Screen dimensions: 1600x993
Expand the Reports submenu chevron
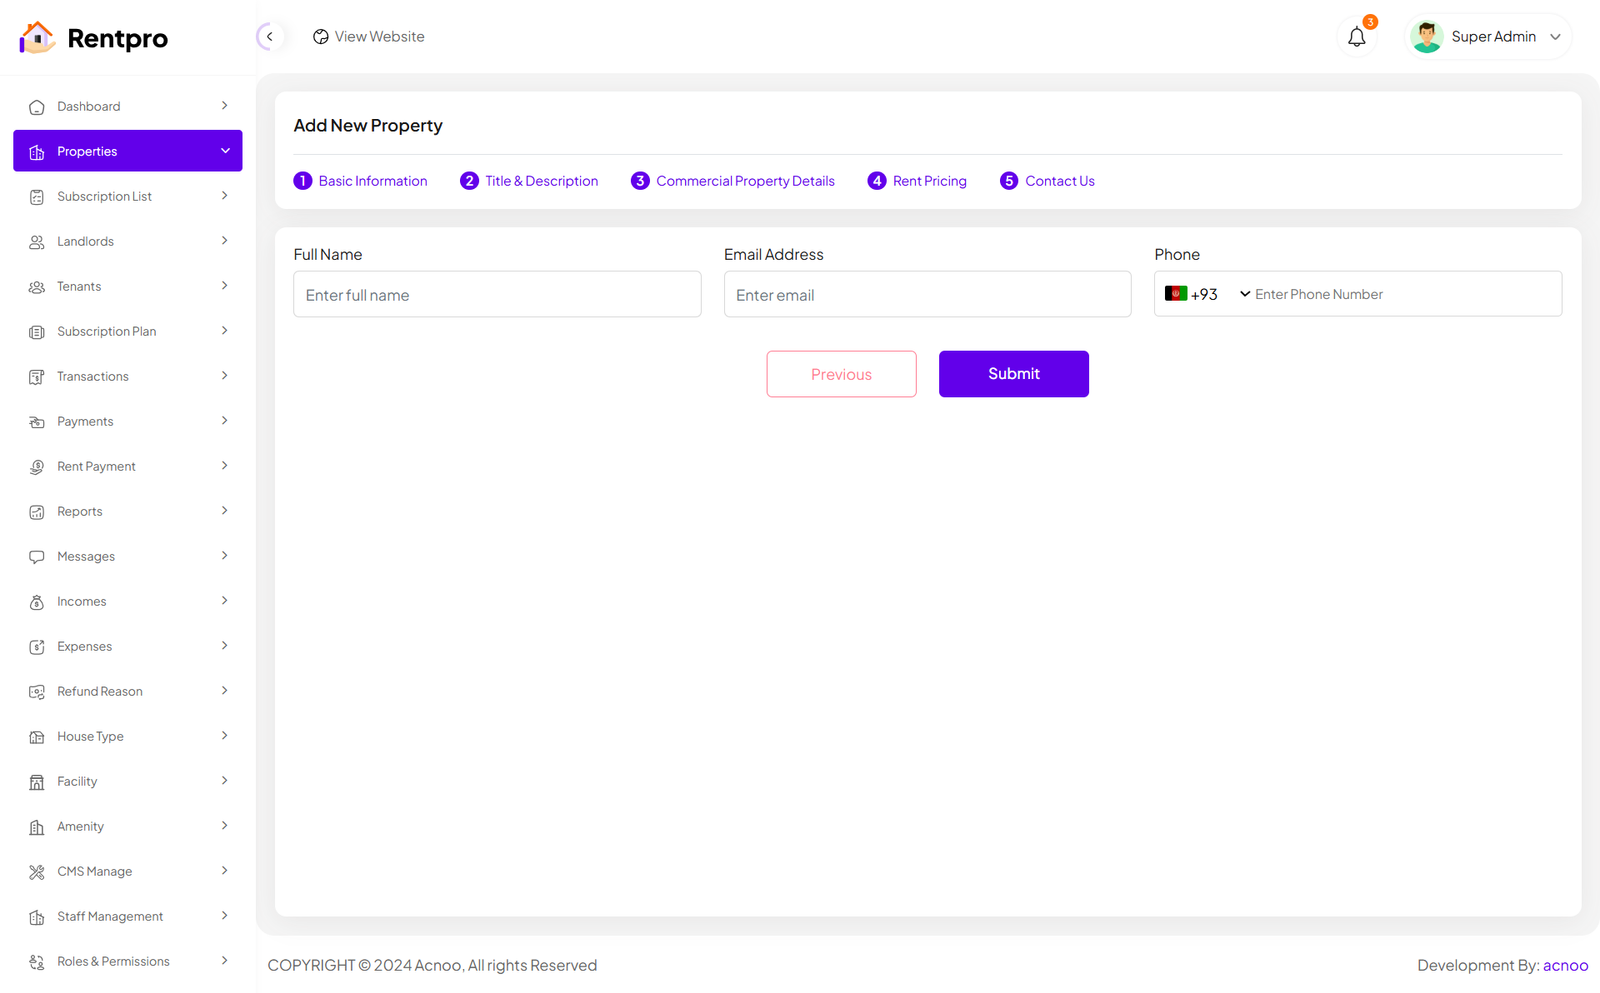click(224, 511)
